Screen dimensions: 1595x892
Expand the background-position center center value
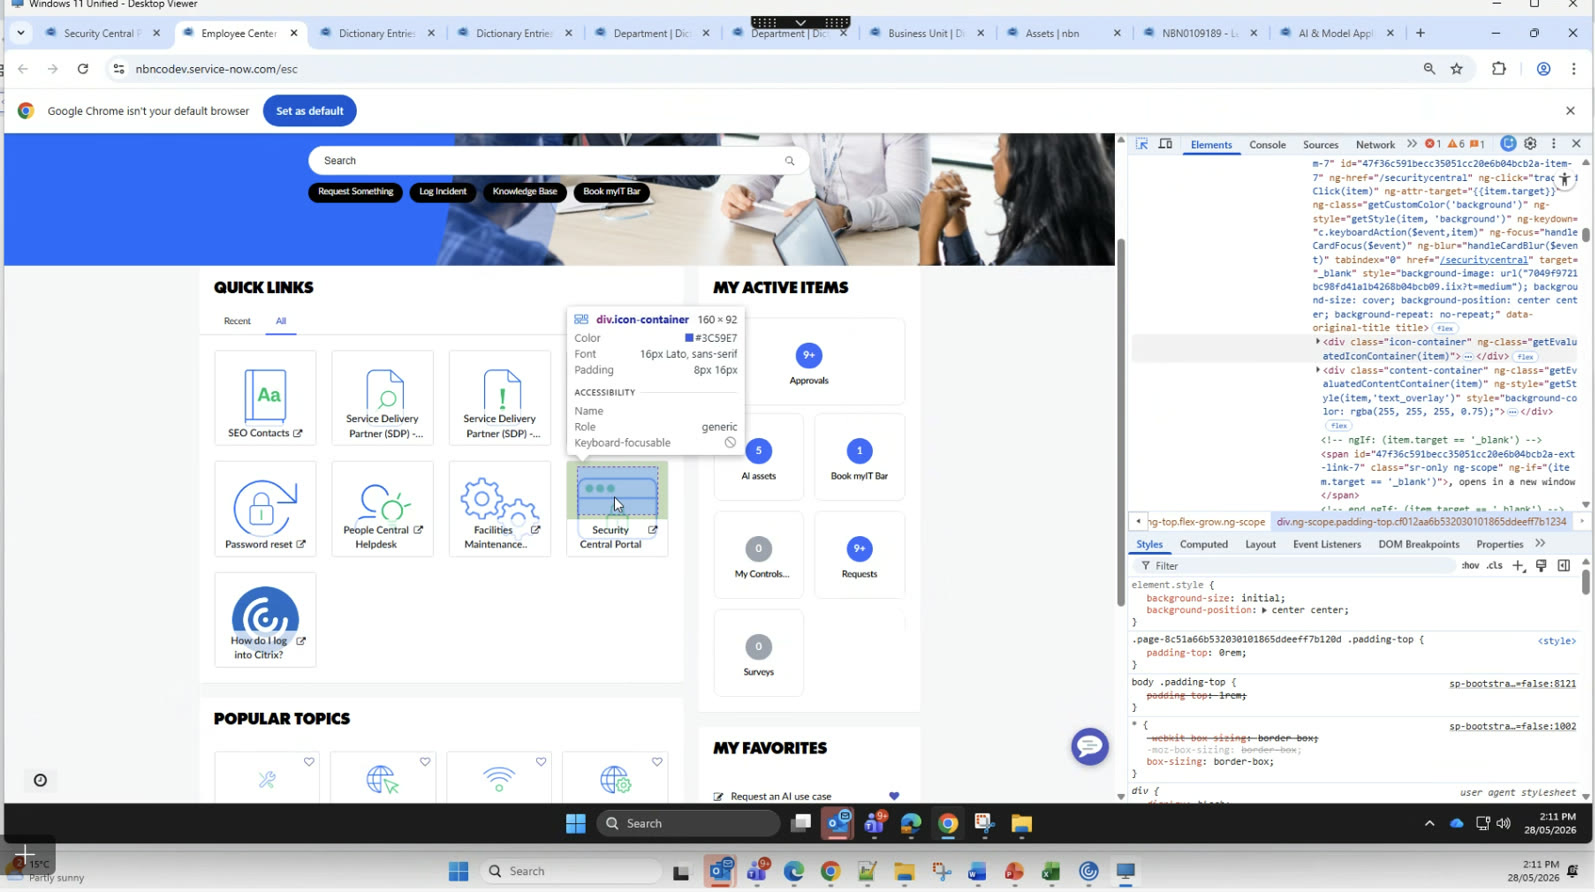click(1264, 610)
